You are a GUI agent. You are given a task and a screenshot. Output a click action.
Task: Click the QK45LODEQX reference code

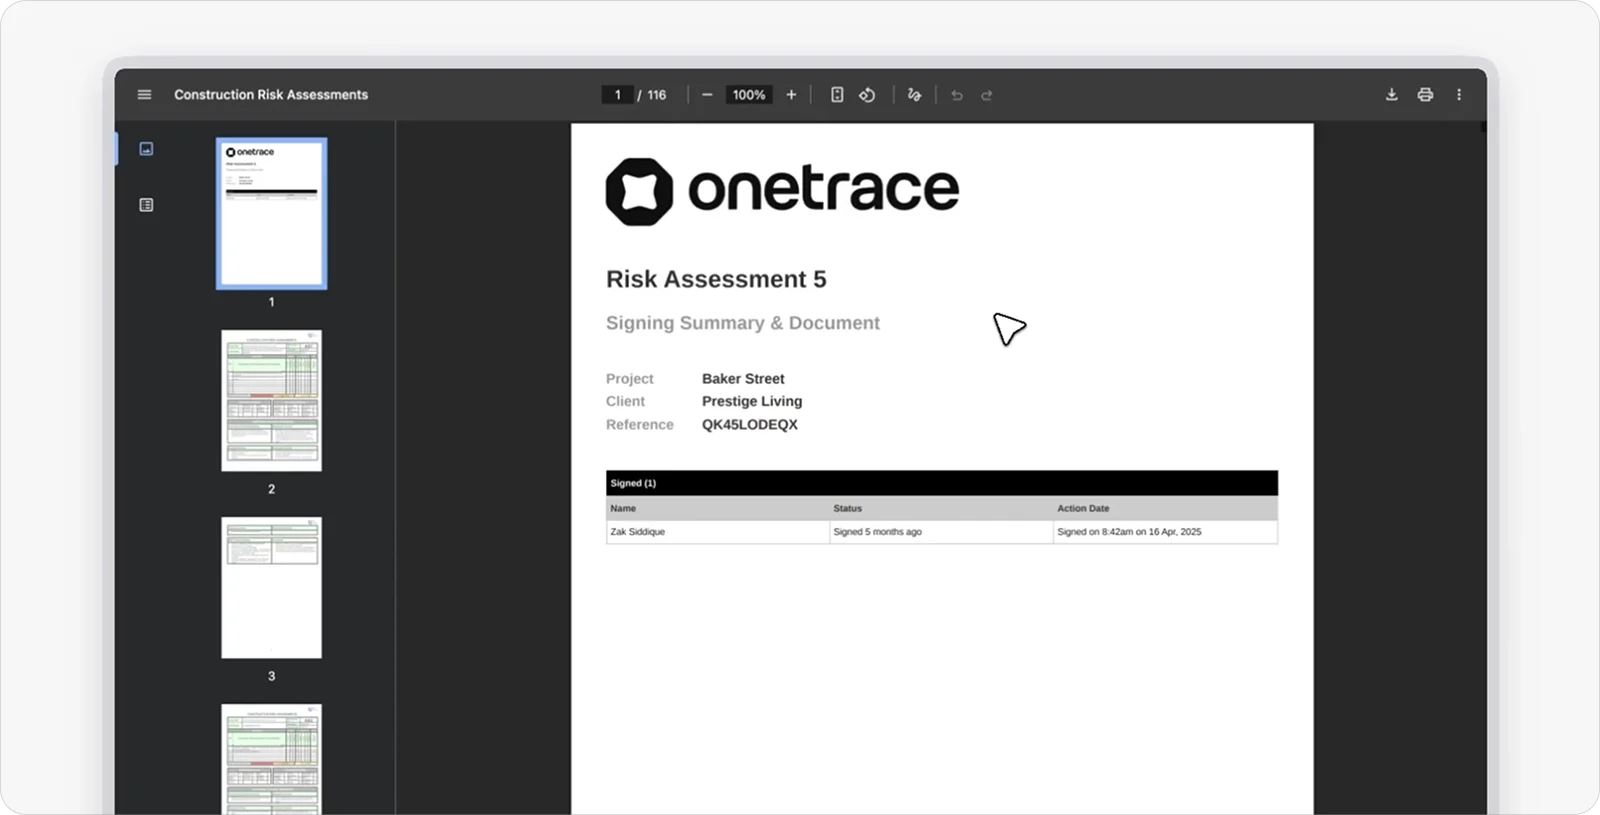tap(750, 424)
